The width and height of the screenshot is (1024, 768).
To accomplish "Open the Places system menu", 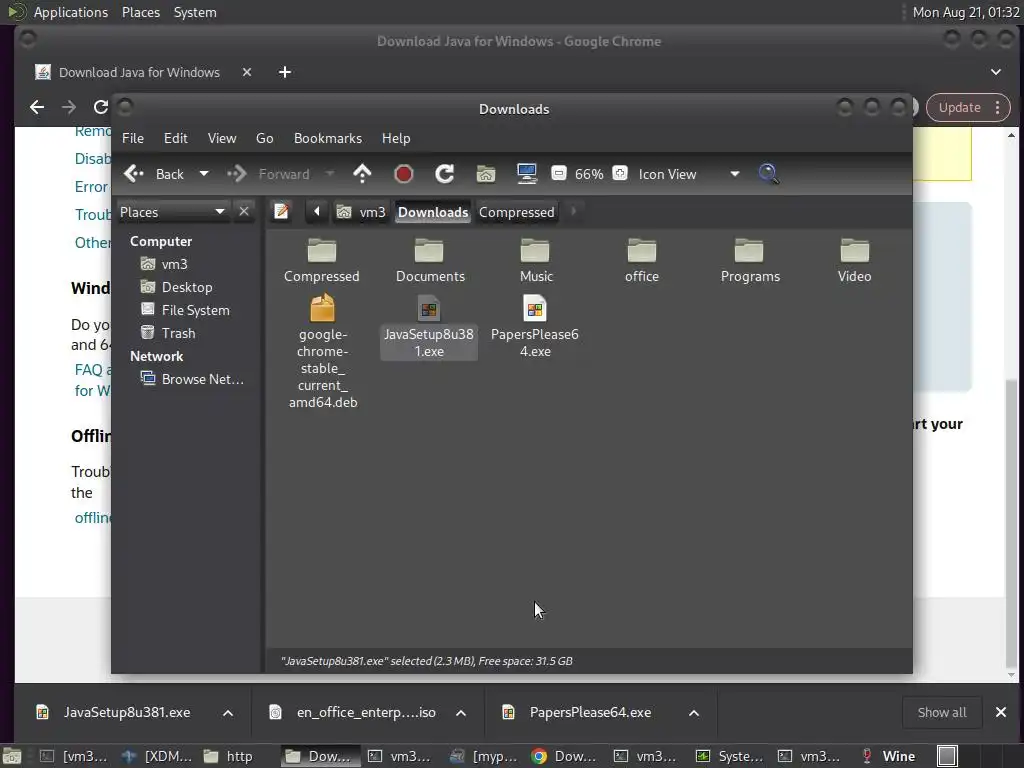I will tap(141, 12).
